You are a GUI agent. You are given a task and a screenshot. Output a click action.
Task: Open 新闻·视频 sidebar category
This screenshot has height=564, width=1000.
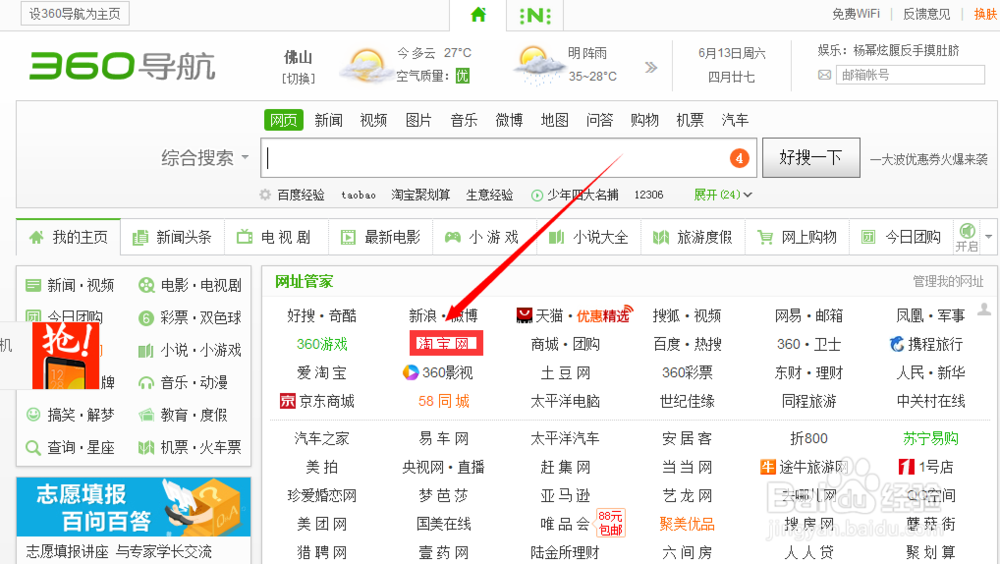click(70, 285)
